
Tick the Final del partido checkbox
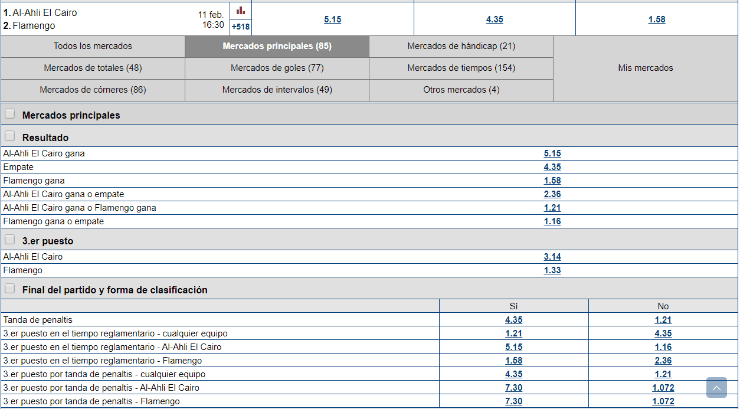click(x=10, y=290)
